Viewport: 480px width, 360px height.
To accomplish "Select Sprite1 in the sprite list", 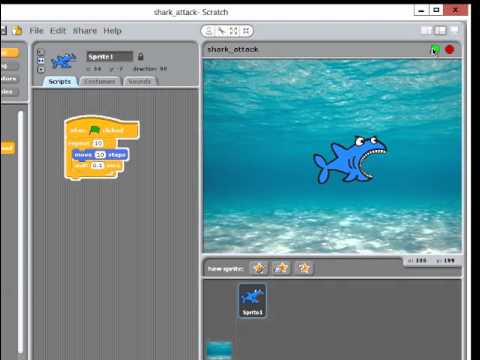I will coord(252,301).
